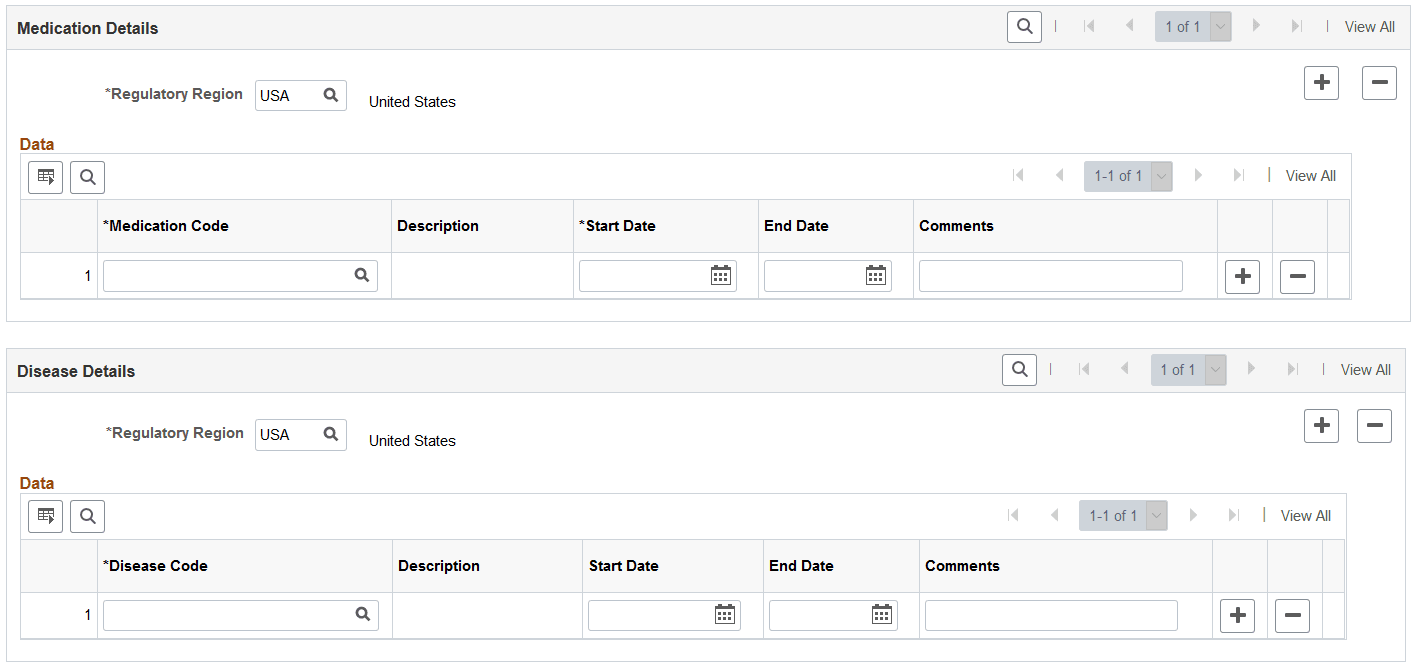Open the medication End Date calendar picker
The height and width of the screenshot is (671, 1415).
tap(875, 276)
